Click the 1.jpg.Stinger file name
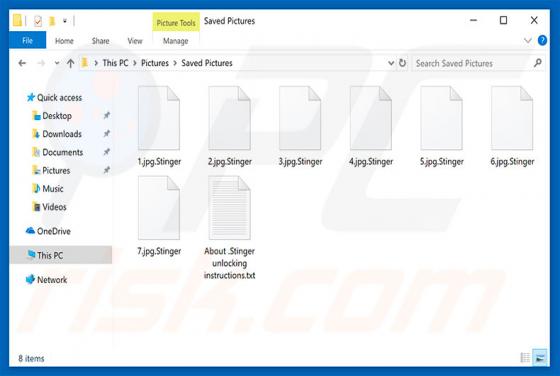 click(159, 161)
